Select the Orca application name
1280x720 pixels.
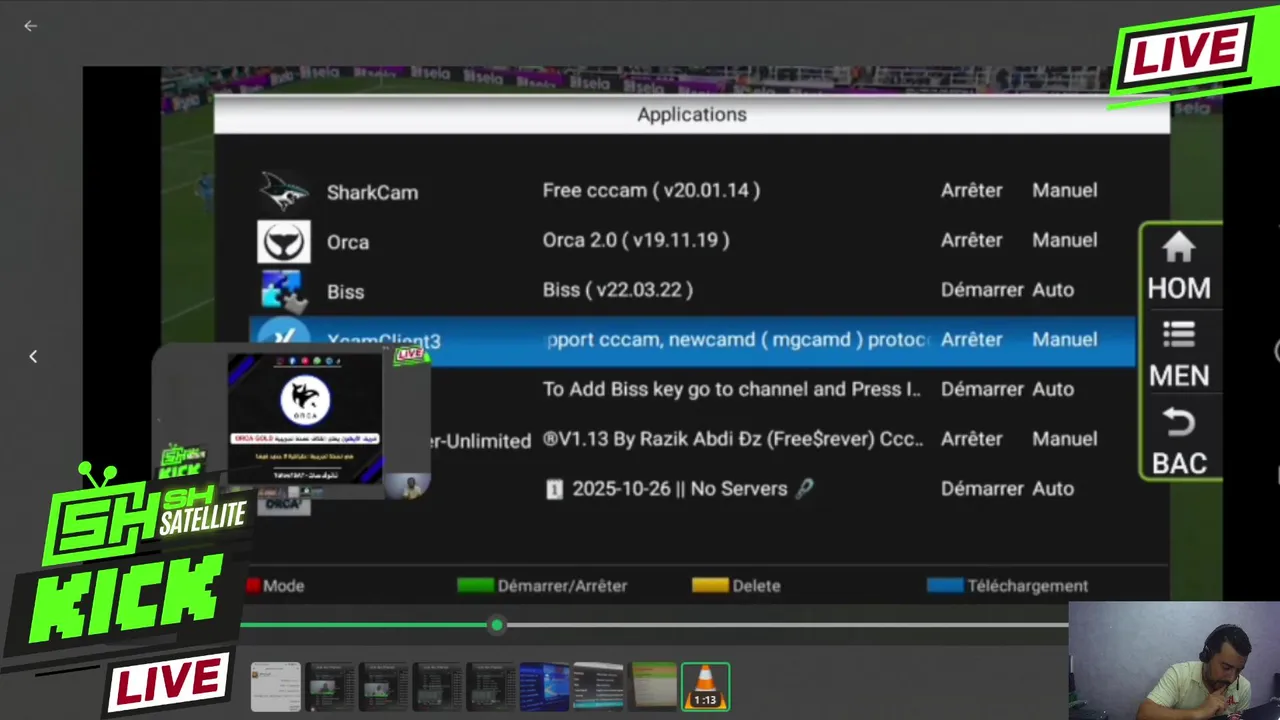348,243
